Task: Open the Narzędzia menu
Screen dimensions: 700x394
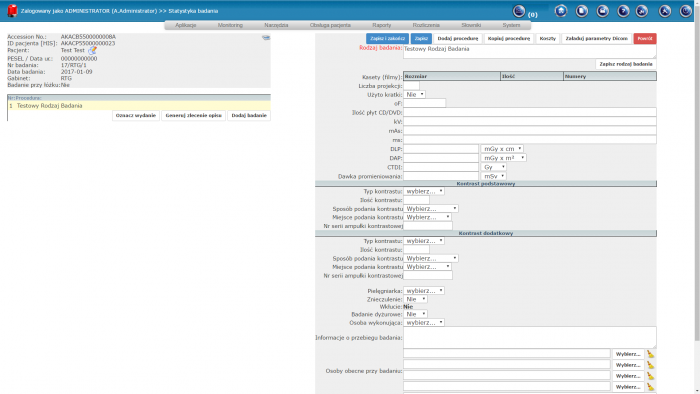Action: pos(276,25)
